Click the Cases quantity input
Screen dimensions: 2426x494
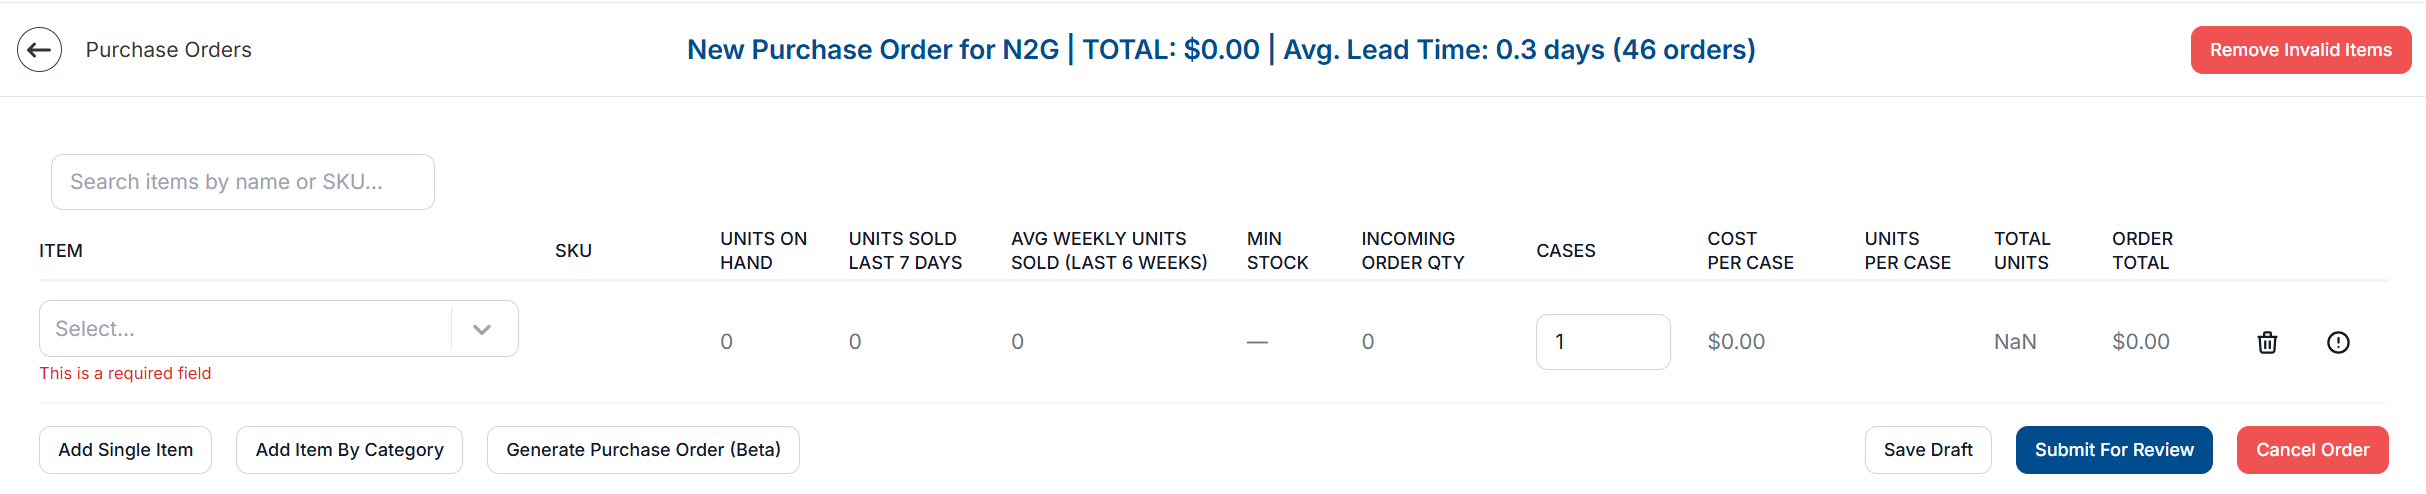pos(1603,342)
